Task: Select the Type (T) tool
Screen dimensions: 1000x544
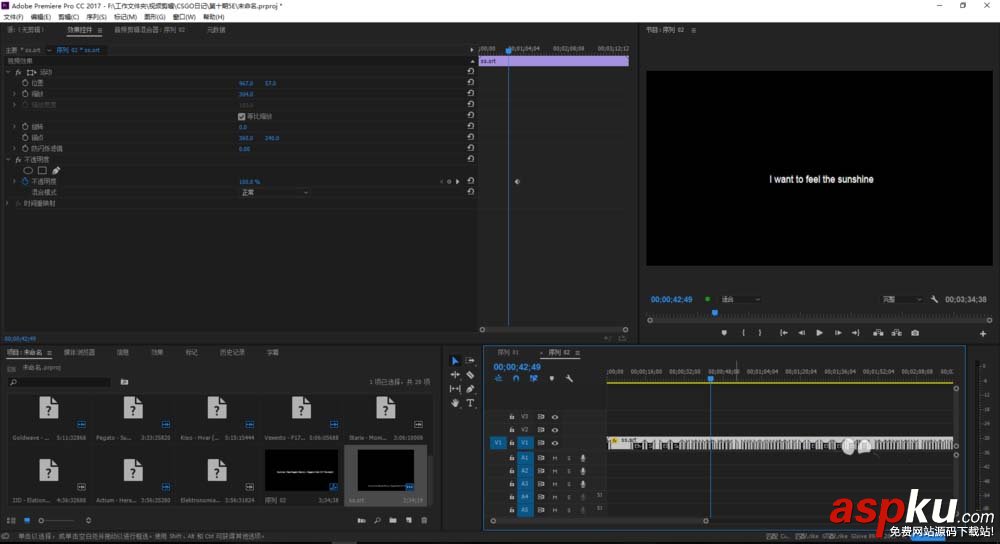Action: pos(470,403)
